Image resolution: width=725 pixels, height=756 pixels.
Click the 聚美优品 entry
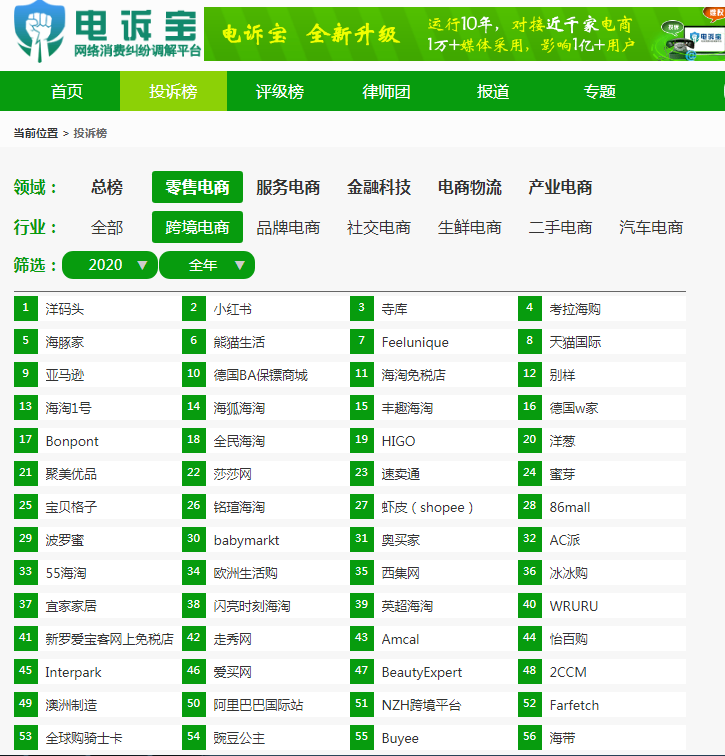[x=71, y=474]
